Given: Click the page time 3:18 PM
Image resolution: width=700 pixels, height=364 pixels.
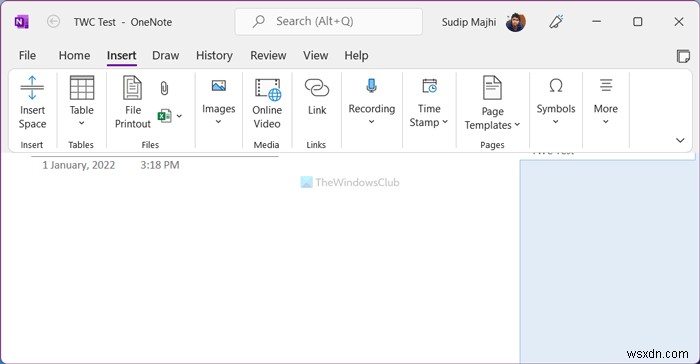Looking at the screenshot, I should click(x=160, y=165).
